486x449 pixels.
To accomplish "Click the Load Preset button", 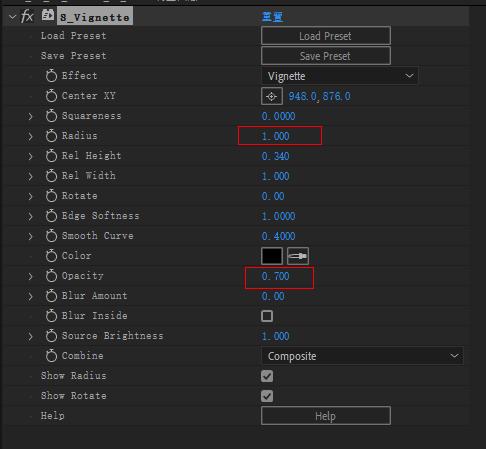I will tap(326, 36).
